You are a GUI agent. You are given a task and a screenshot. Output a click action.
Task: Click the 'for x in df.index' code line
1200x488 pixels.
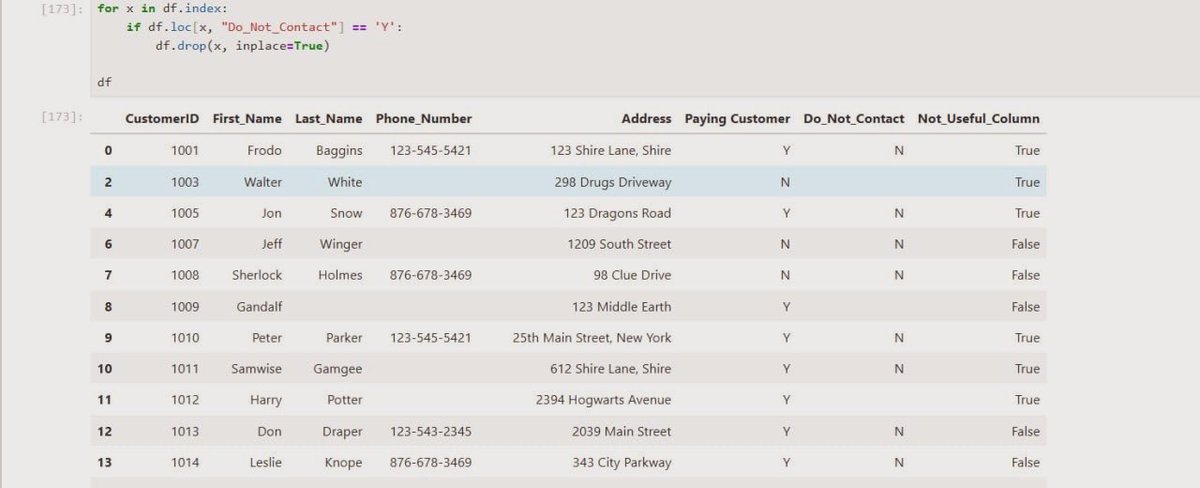pyautogui.click(x=164, y=8)
